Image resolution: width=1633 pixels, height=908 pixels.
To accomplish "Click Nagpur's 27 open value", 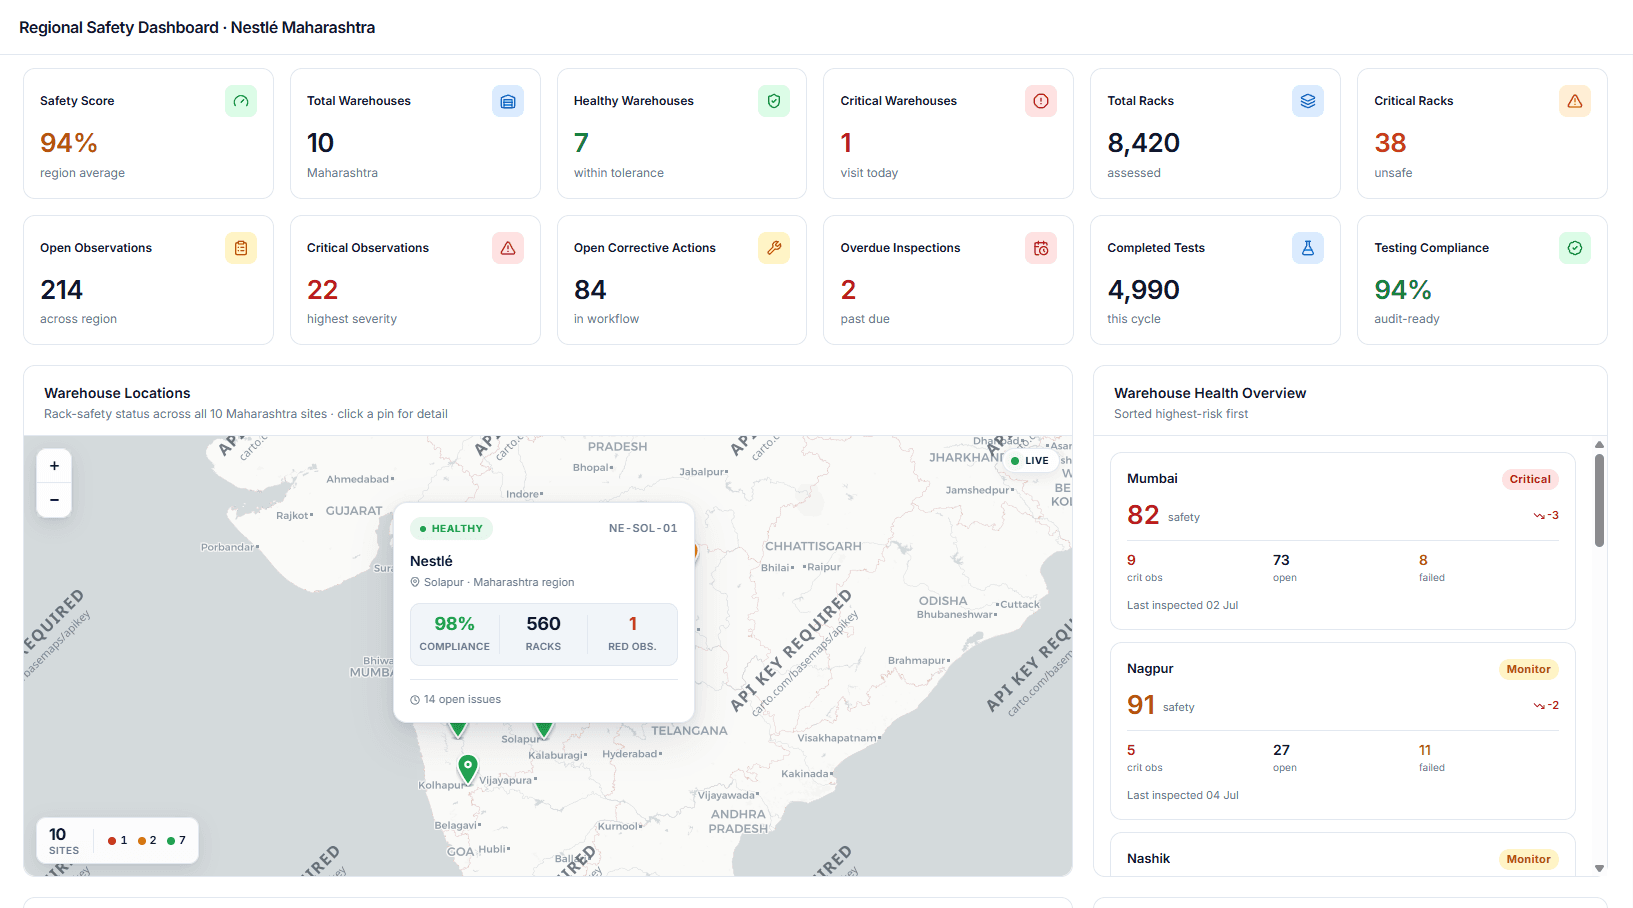I will point(1281,750).
